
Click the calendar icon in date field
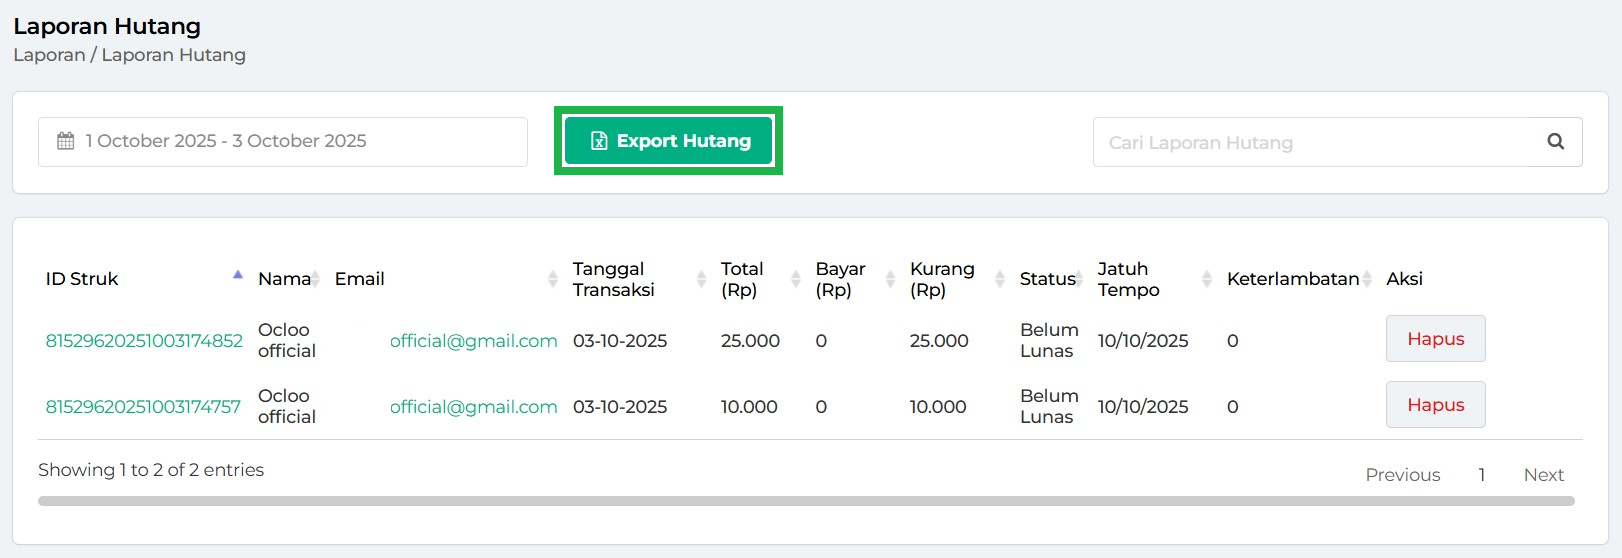[x=66, y=141]
